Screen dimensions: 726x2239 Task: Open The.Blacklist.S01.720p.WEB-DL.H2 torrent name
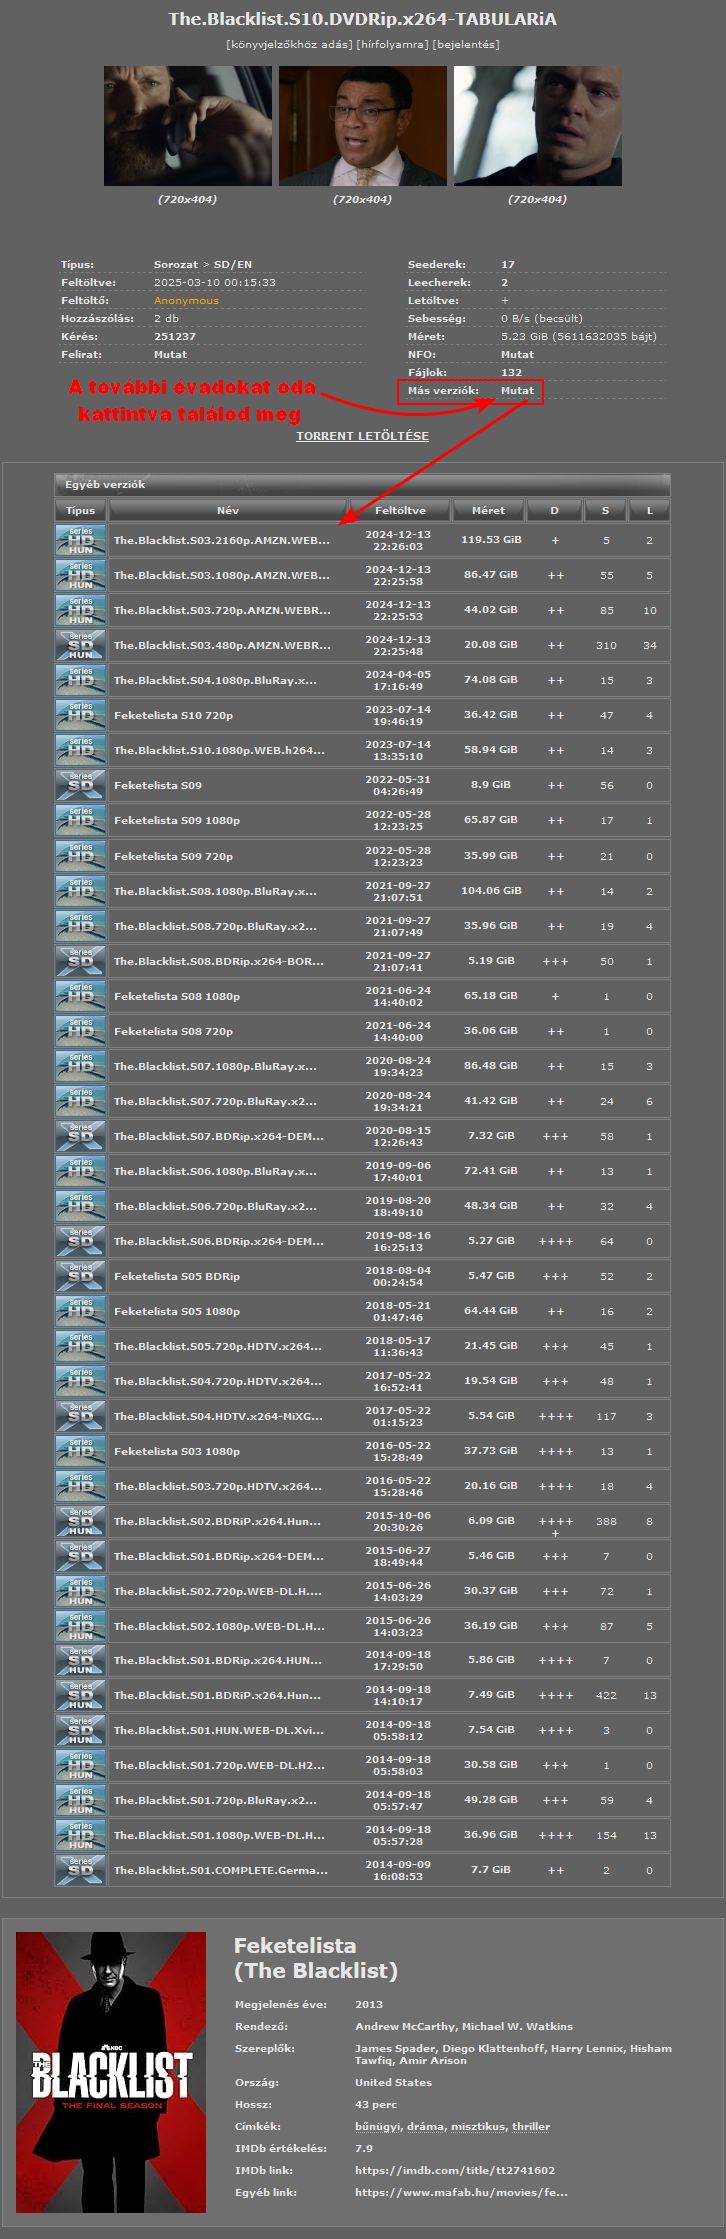pos(219,1765)
